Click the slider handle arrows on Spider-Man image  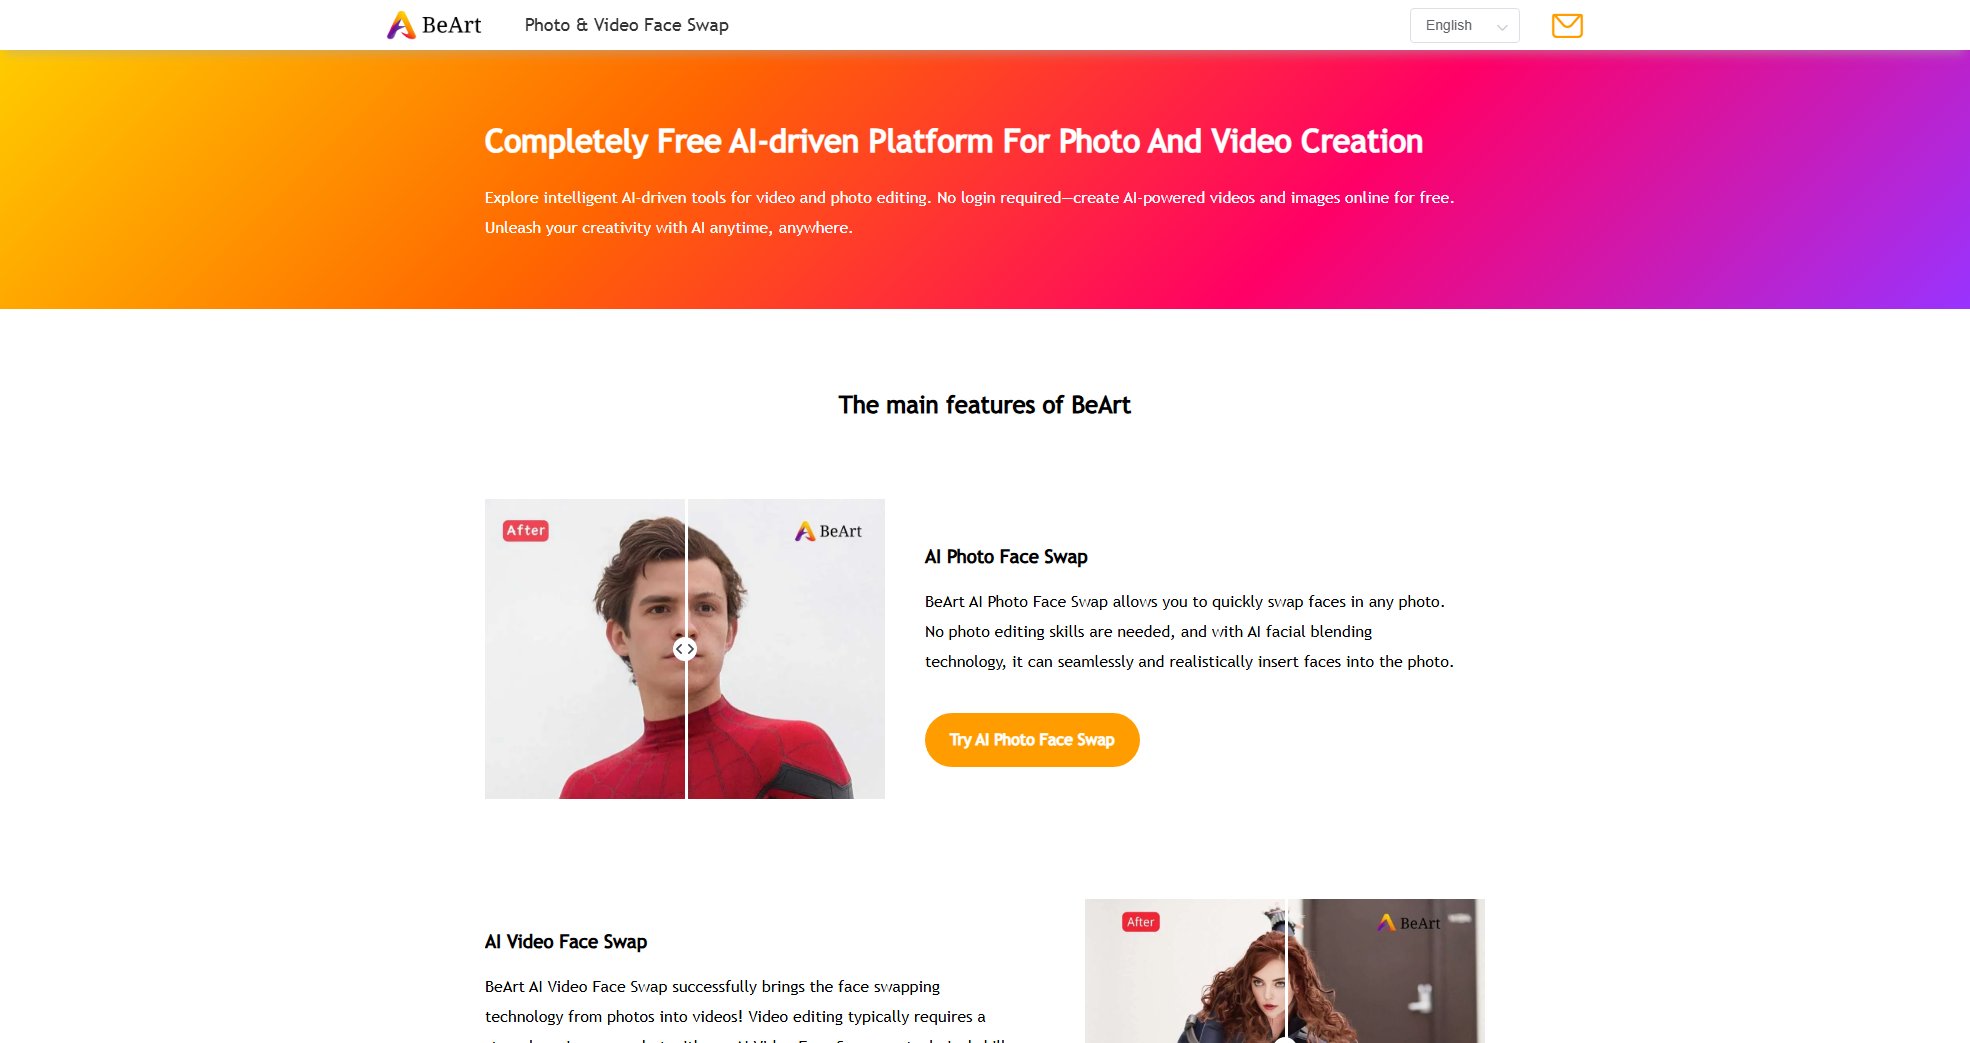tap(685, 649)
